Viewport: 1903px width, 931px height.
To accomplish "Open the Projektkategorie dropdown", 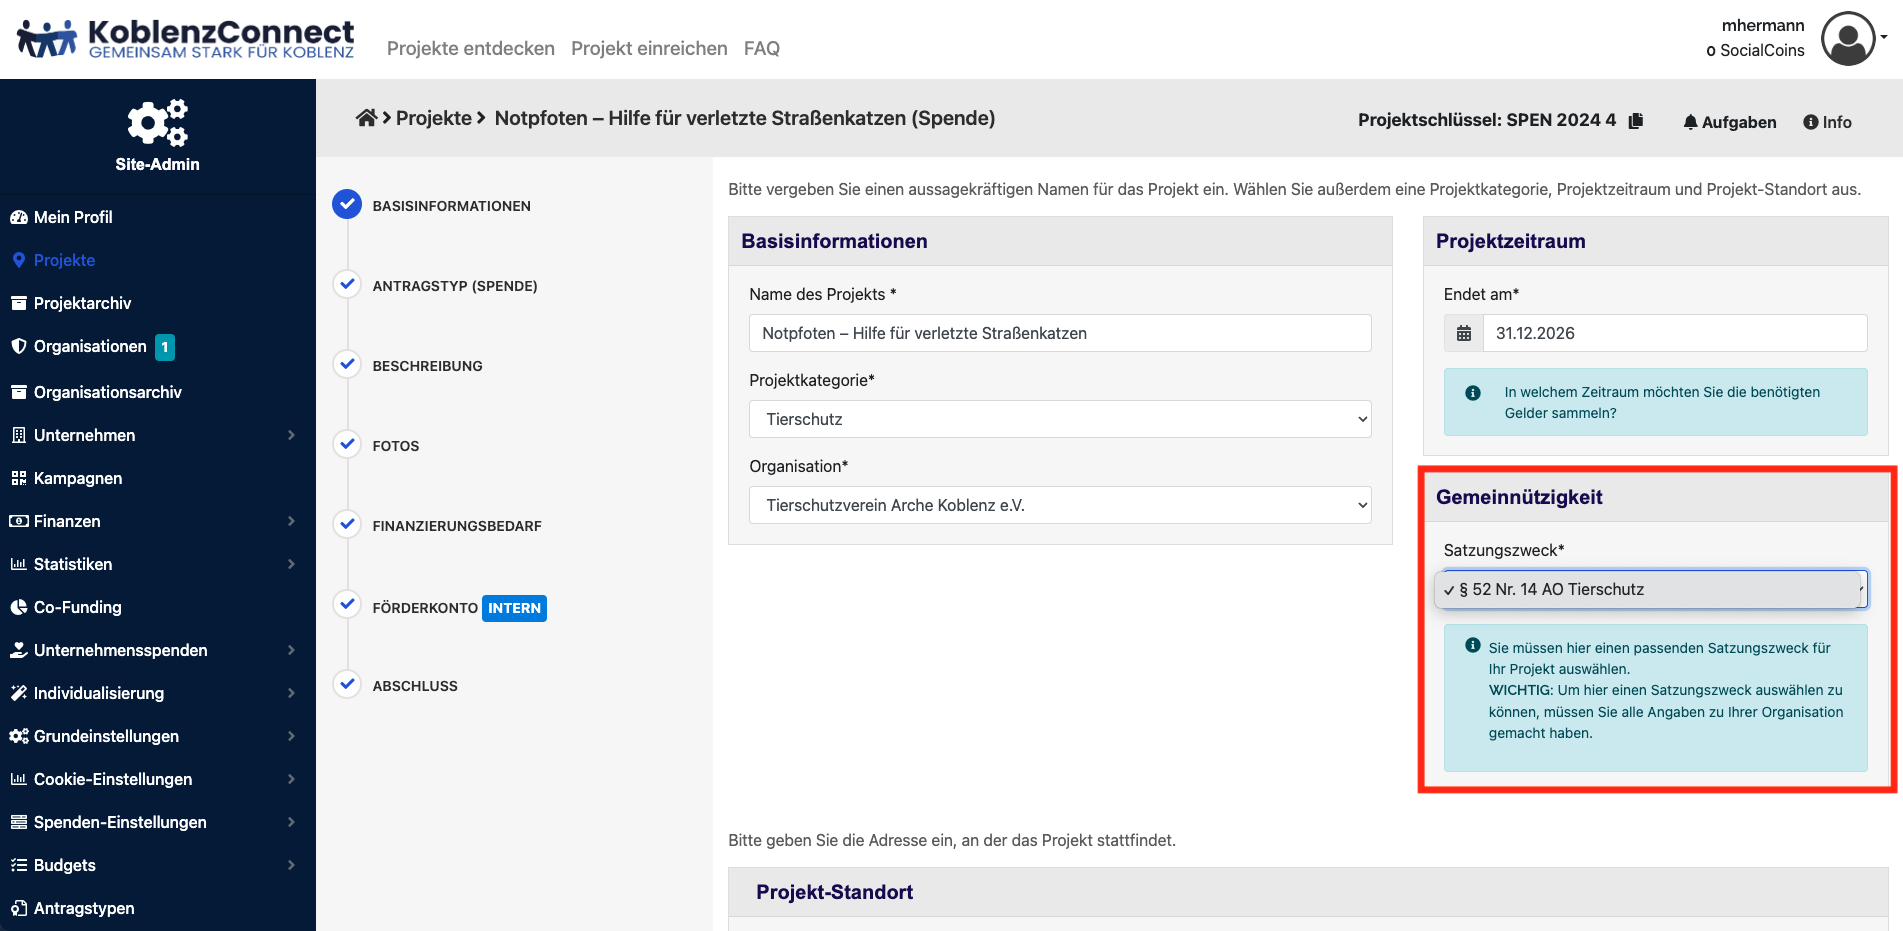I will pos(1059,419).
